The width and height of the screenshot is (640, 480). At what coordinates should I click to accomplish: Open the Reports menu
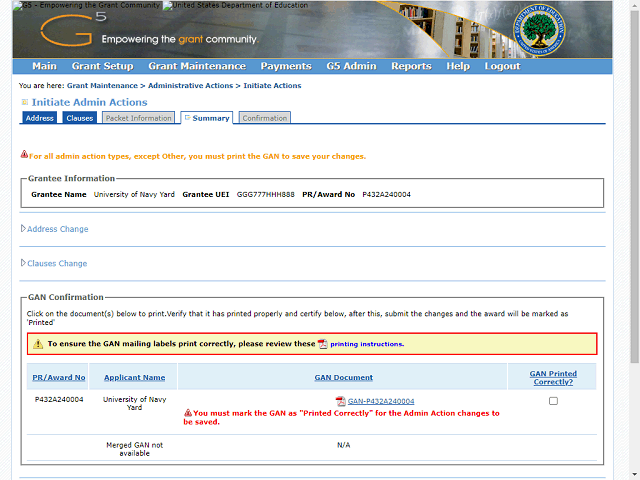tap(411, 66)
